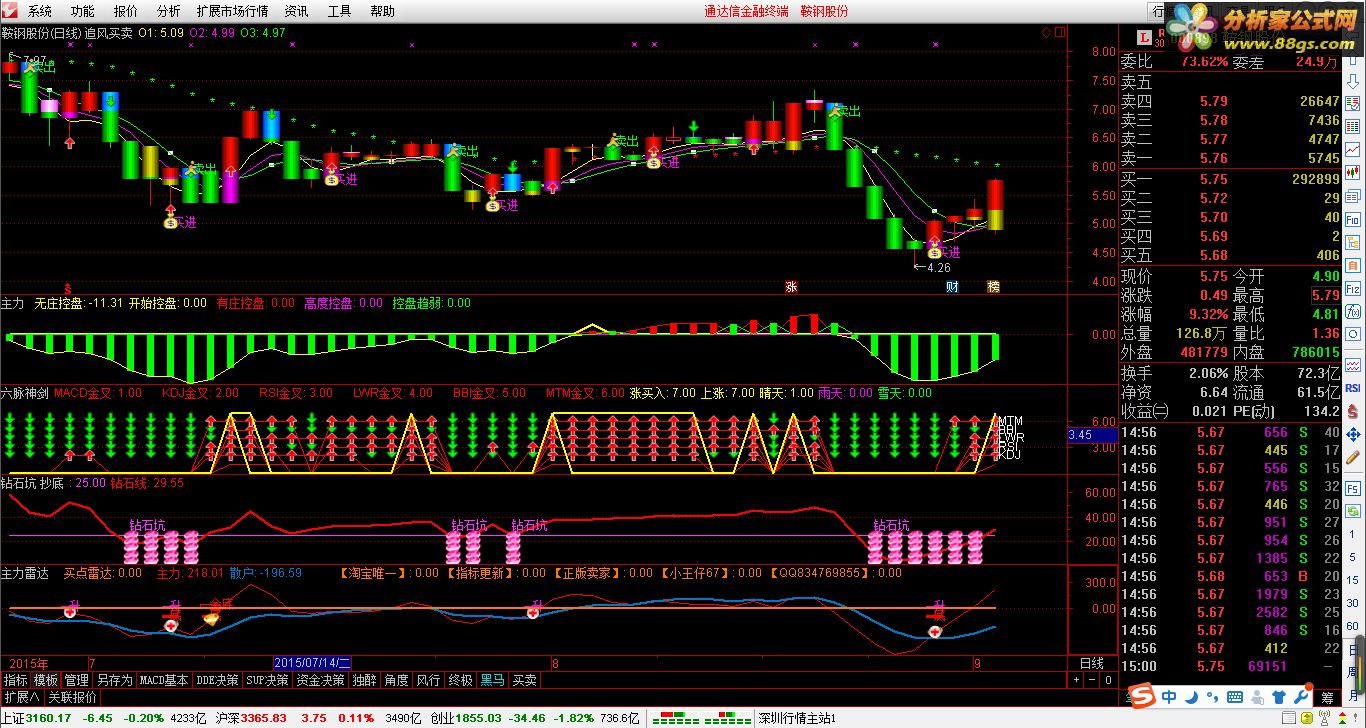Open the 扩展市场行情 menu
This screenshot has width=1366, height=728.
pyautogui.click(x=232, y=11)
